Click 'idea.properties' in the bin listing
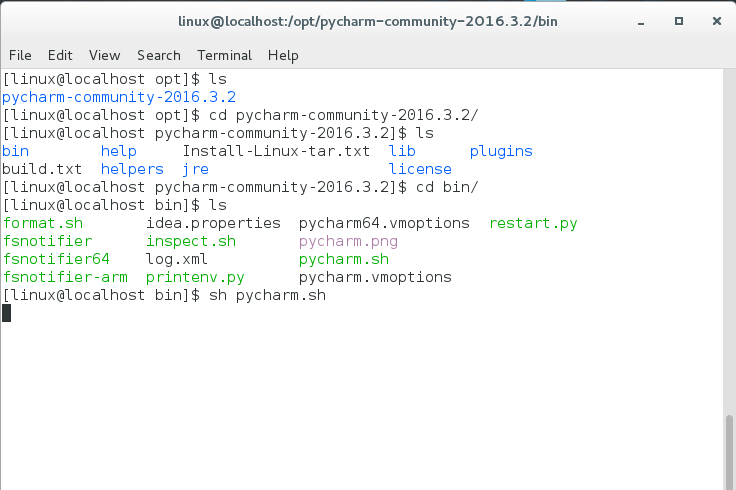Screen dimensions: 736x490 (213, 223)
